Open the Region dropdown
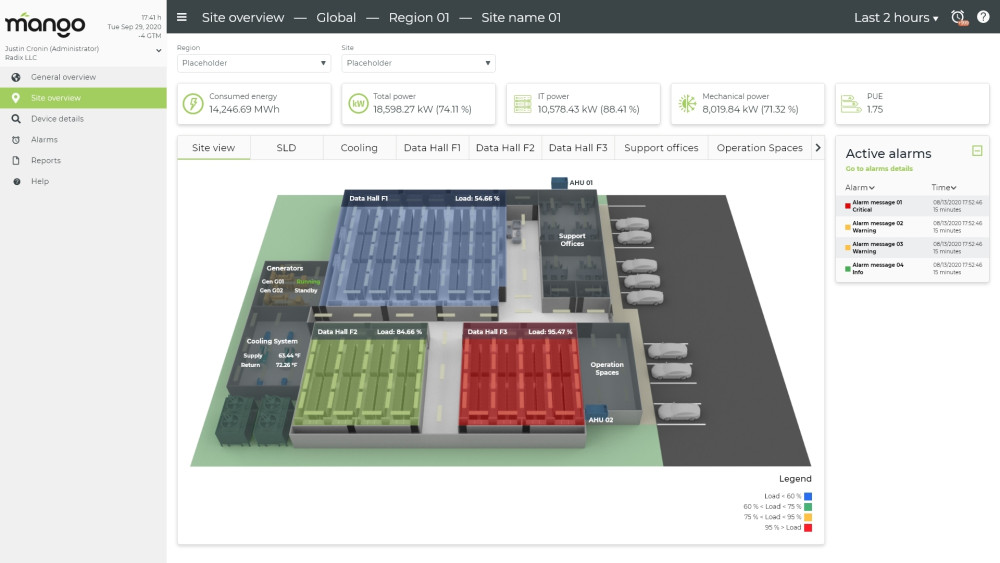Image resolution: width=1000 pixels, height=563 pixels. pos(253,63)
